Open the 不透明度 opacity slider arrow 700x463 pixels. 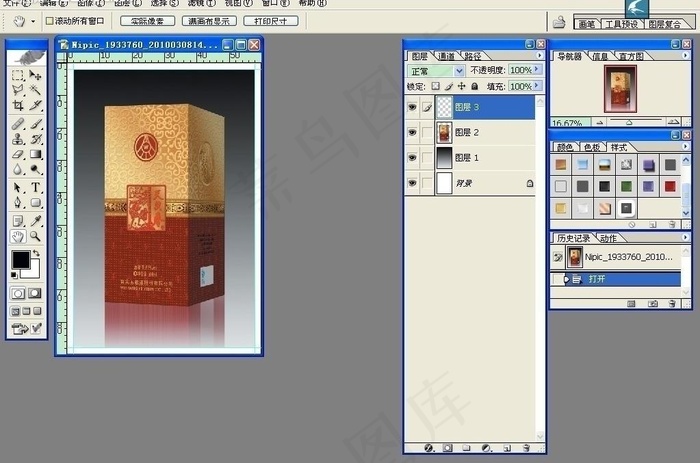[x=537, y=70]
